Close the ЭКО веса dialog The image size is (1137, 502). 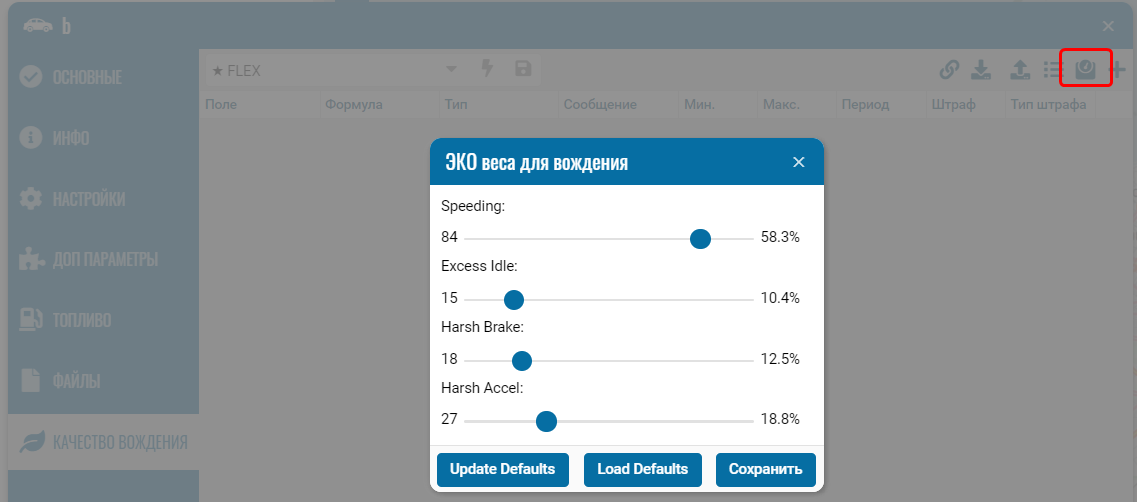[x=799, y=162]
